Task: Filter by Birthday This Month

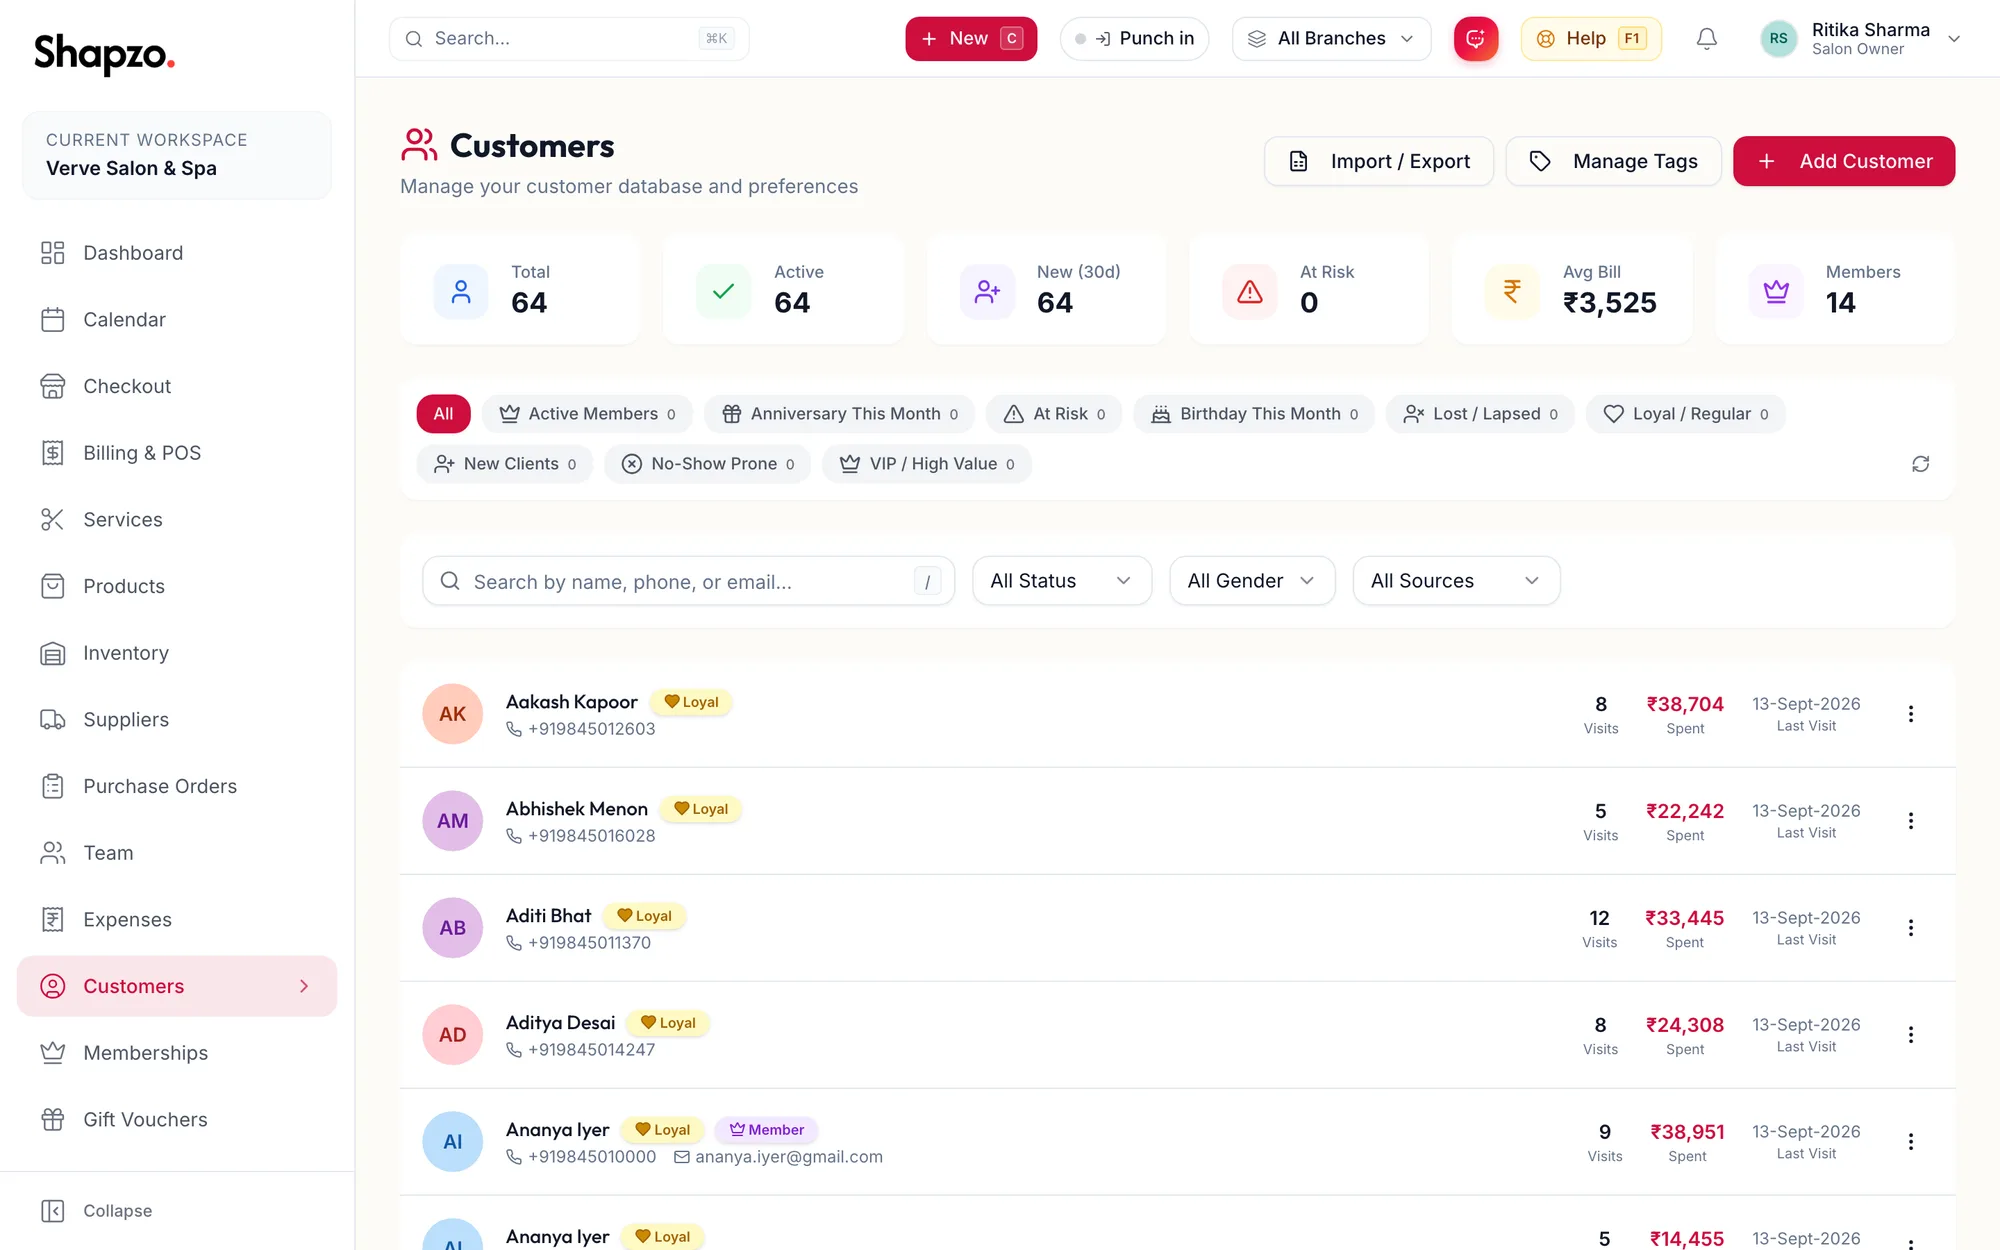Action: pos(1254,414)
